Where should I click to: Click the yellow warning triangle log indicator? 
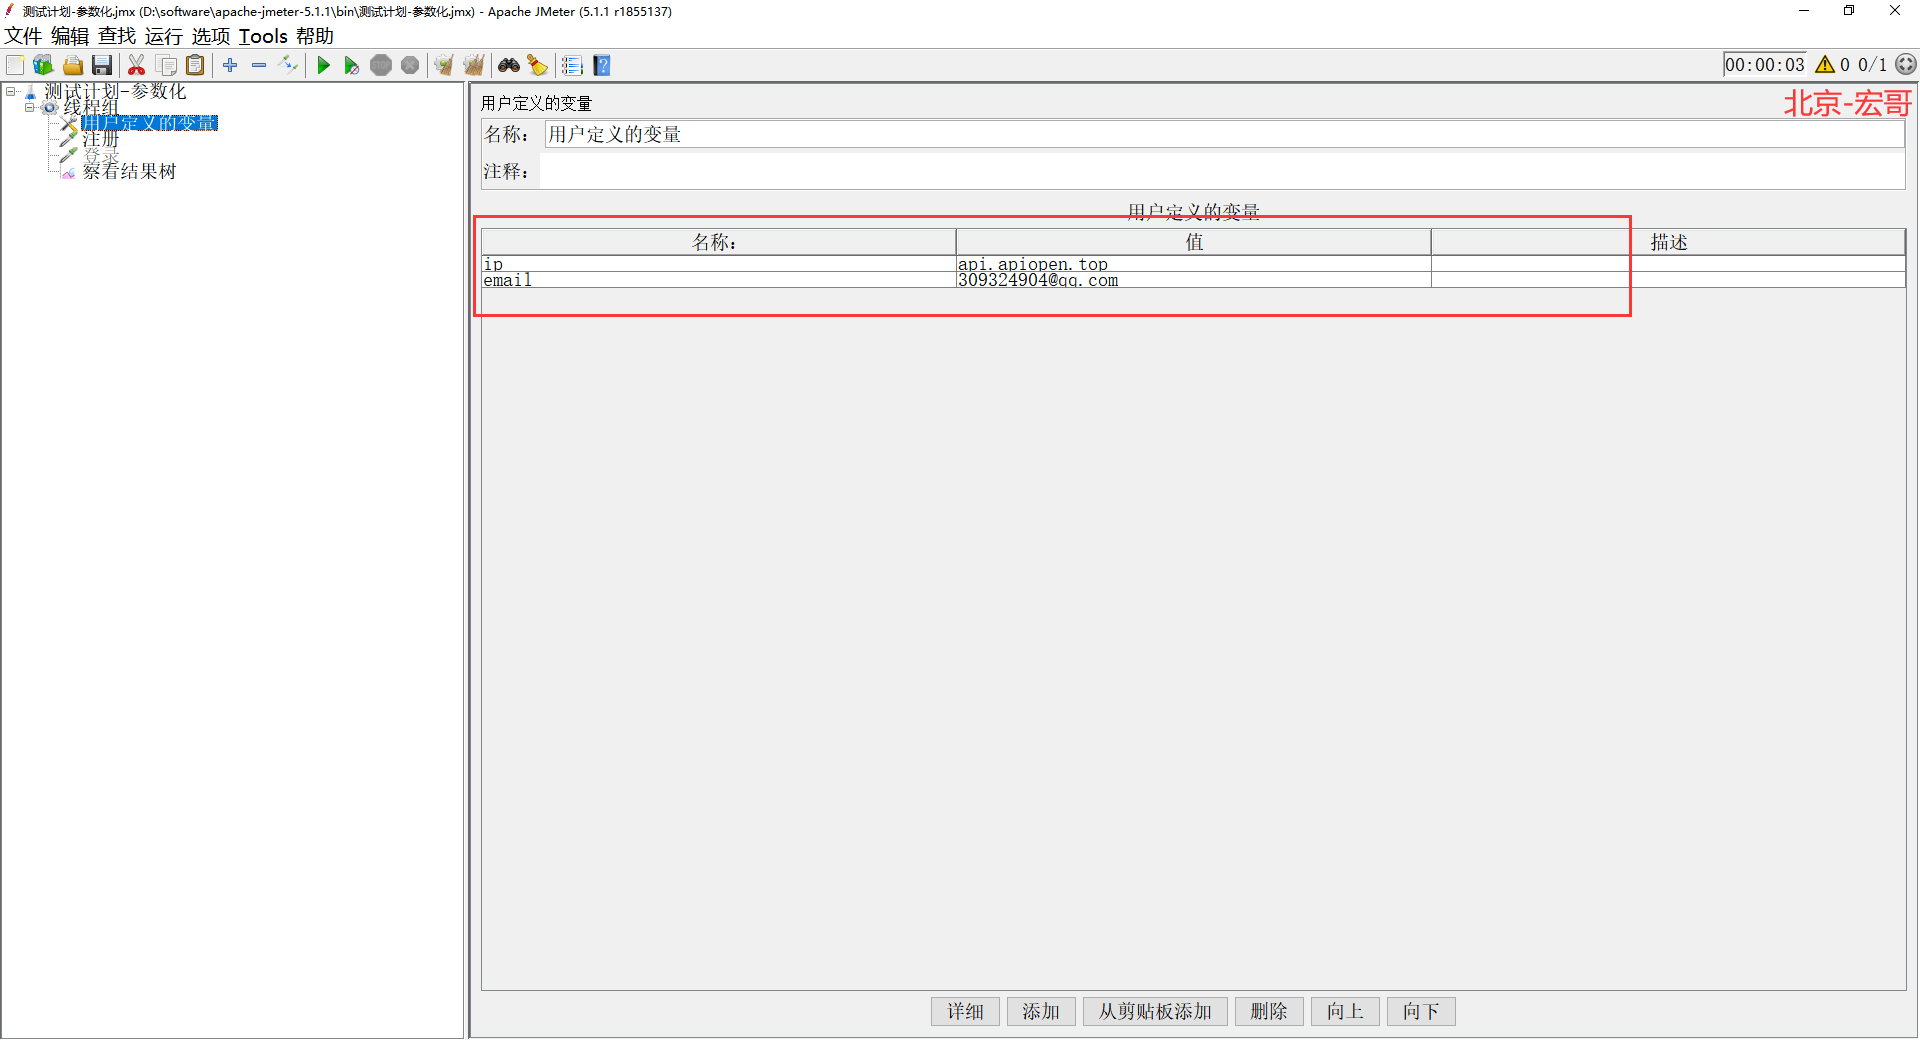(x=1825, y=65)
